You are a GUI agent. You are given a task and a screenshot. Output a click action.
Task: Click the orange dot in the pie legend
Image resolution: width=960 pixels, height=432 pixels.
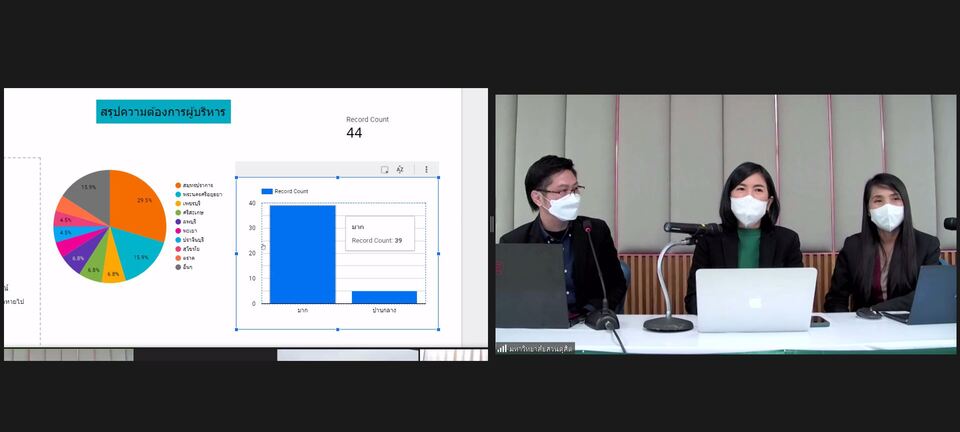(x=178, y=185)
